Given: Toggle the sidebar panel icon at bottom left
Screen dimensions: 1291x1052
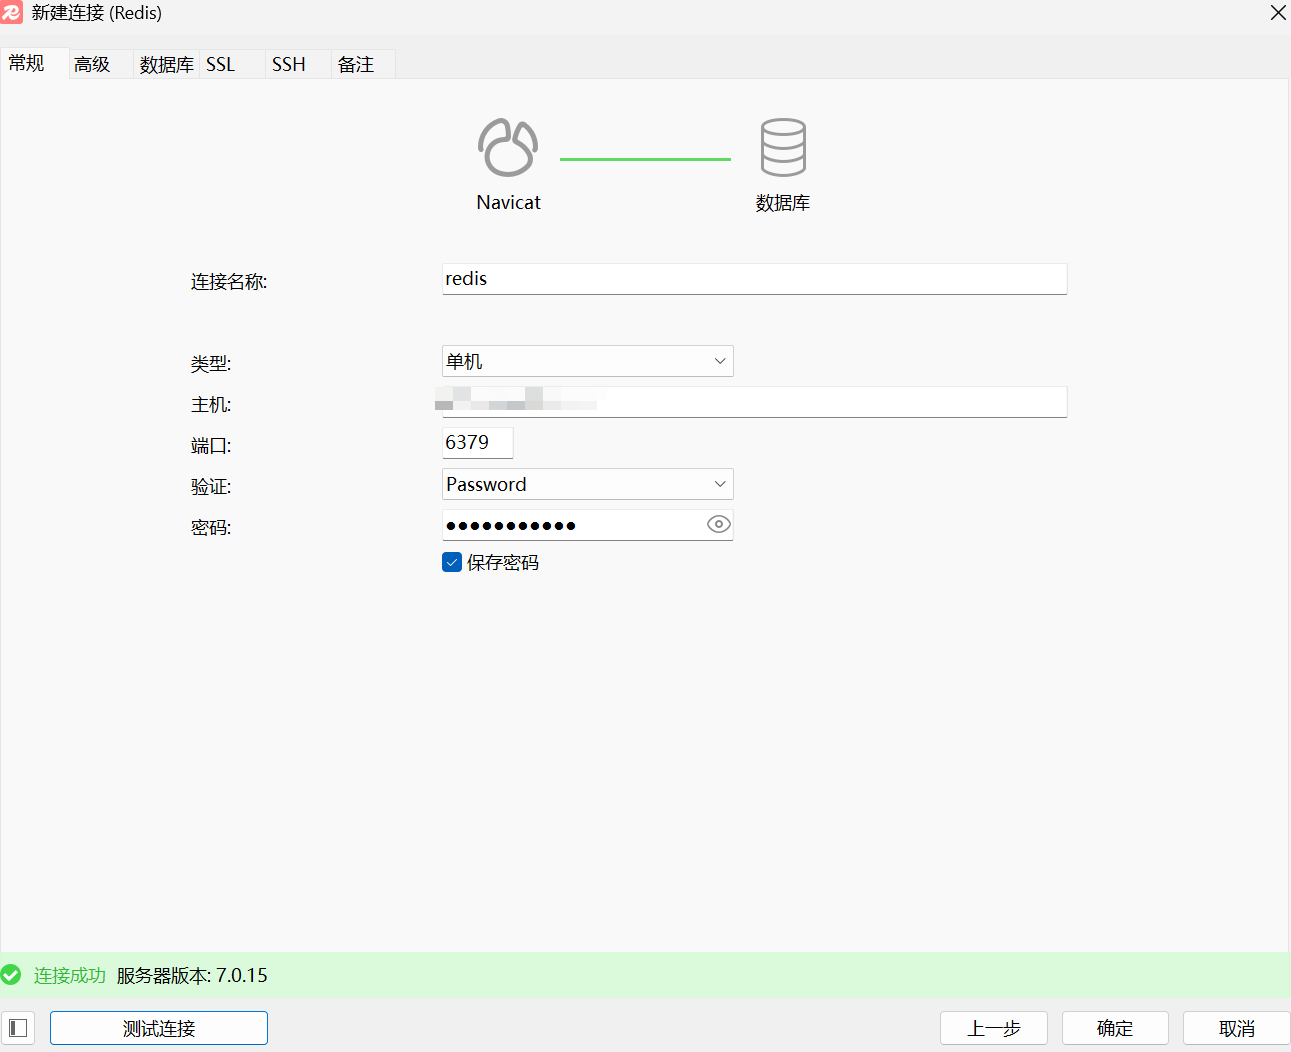Looking at the screenshot, I should click(x=18, y=1028).
